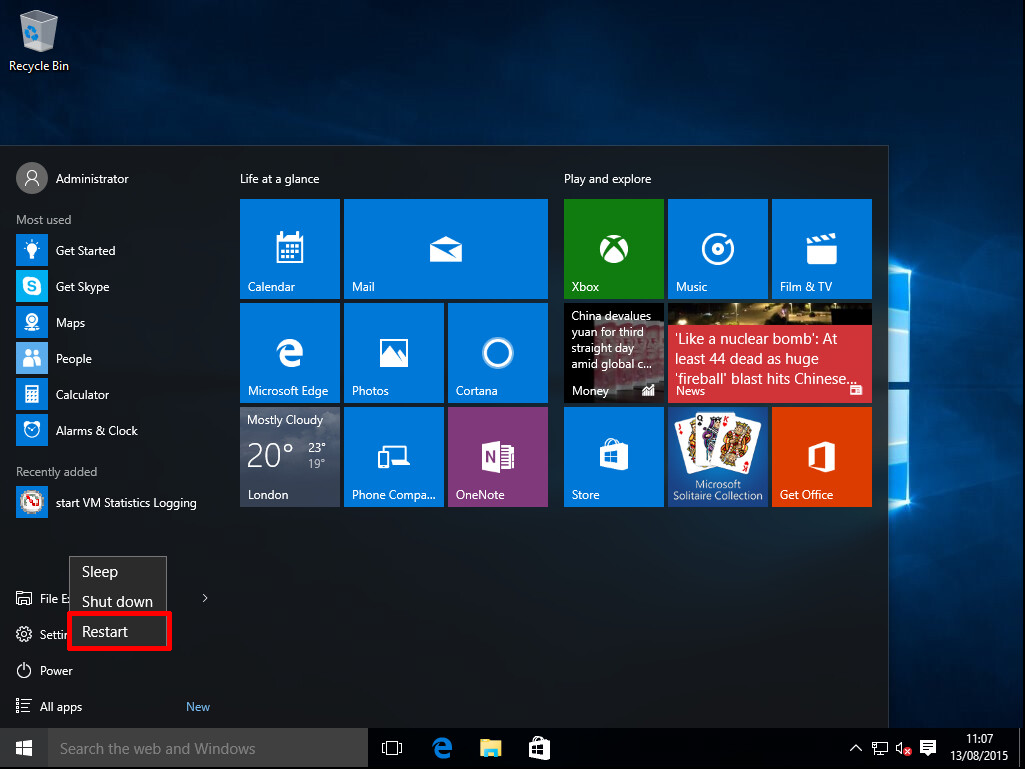
Task: Open the taskbar clock showing 11:07
Action: 979,748
